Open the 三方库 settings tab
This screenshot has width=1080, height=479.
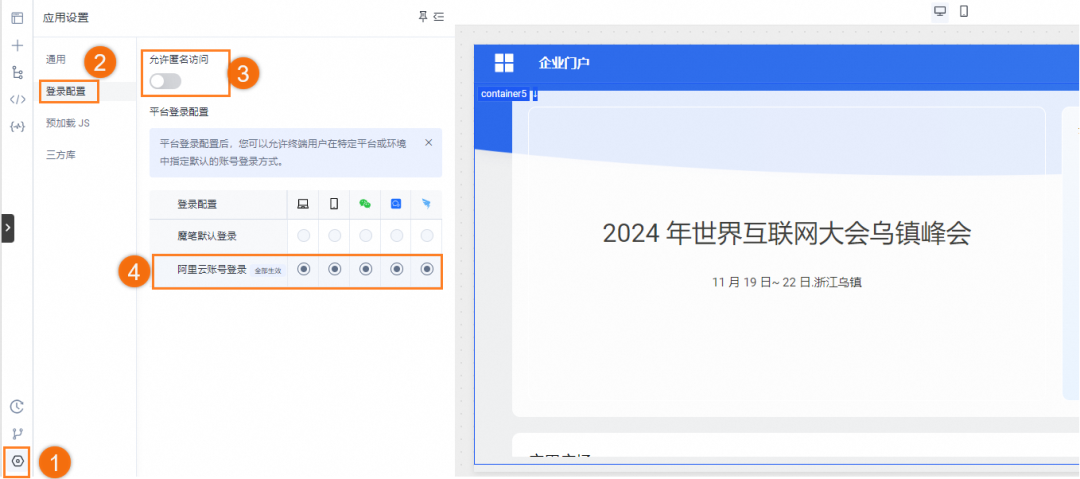61,155
